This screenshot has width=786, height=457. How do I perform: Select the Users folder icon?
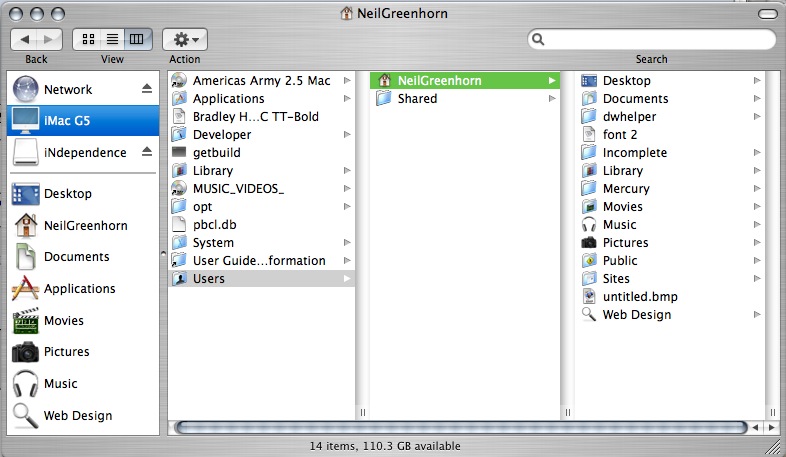pos(179,279)
